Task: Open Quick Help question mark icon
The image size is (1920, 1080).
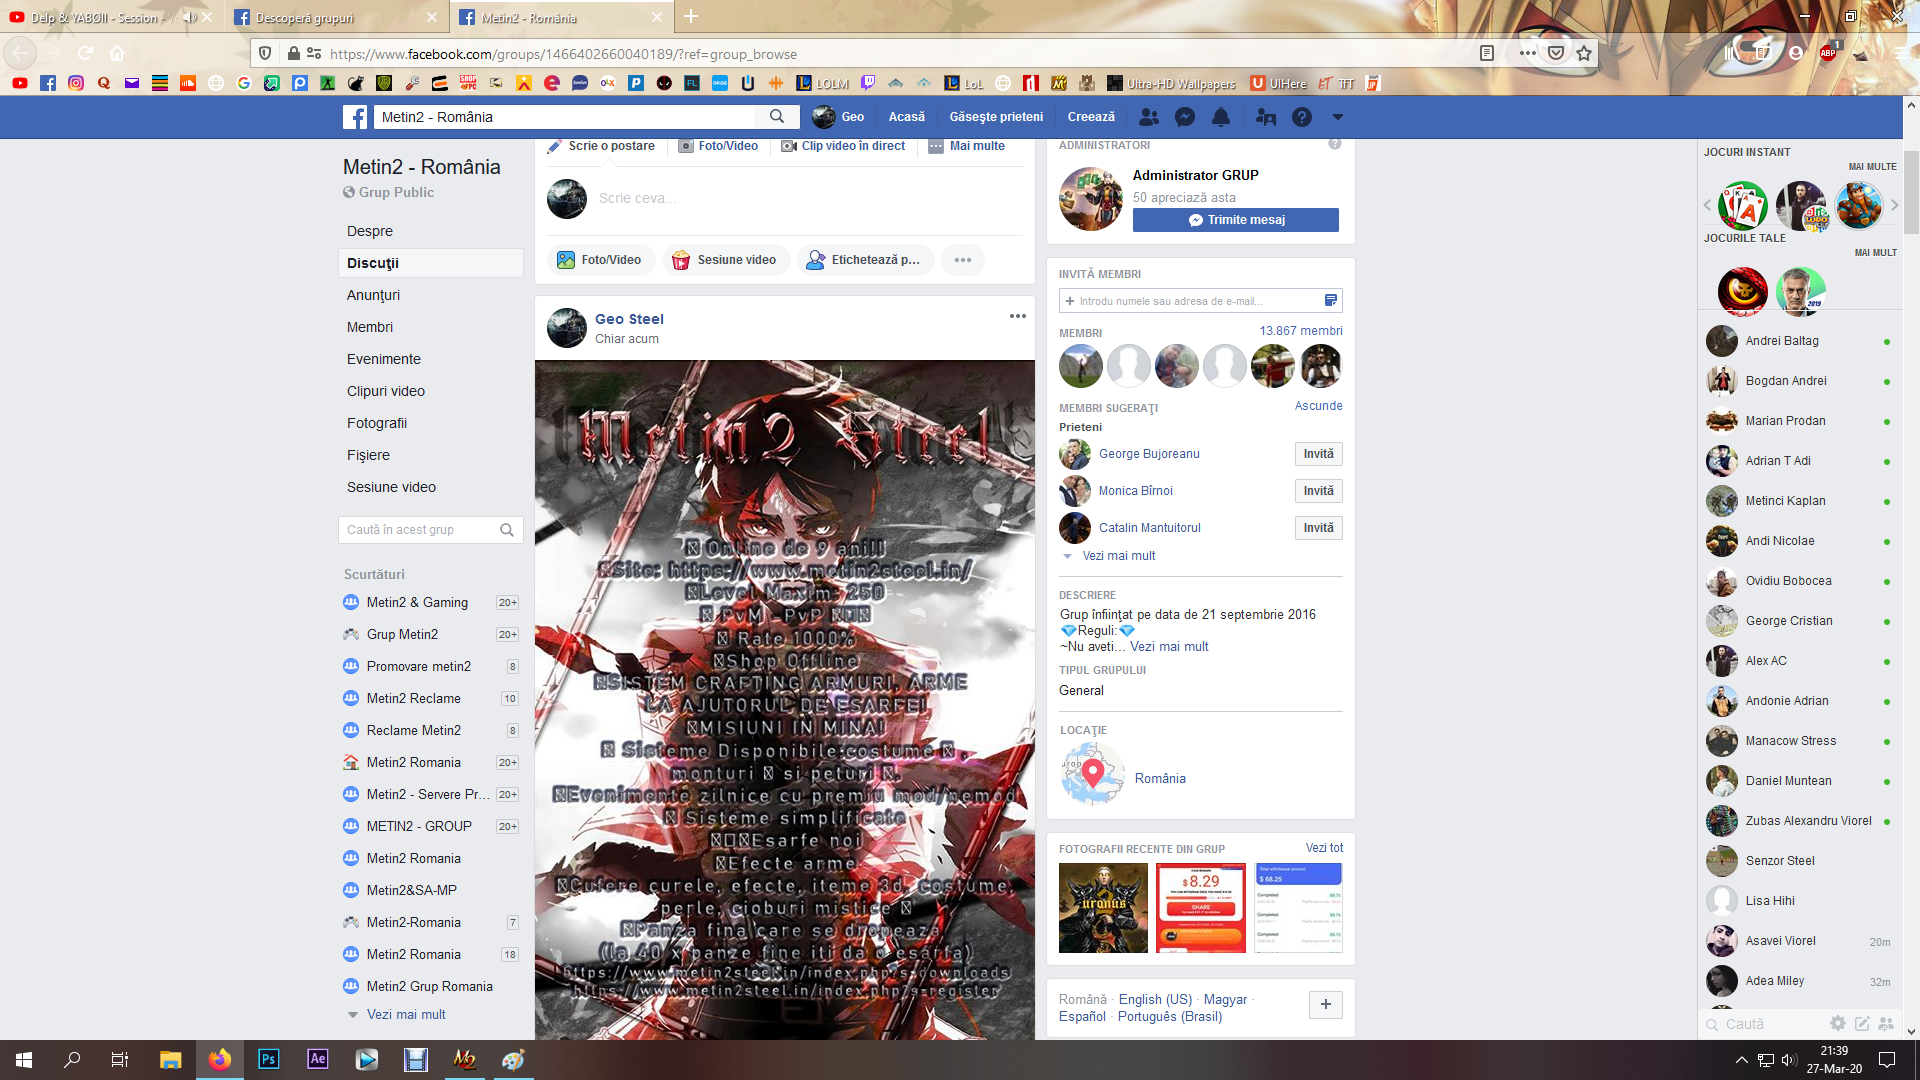Action: click(x=1301, y=117)
